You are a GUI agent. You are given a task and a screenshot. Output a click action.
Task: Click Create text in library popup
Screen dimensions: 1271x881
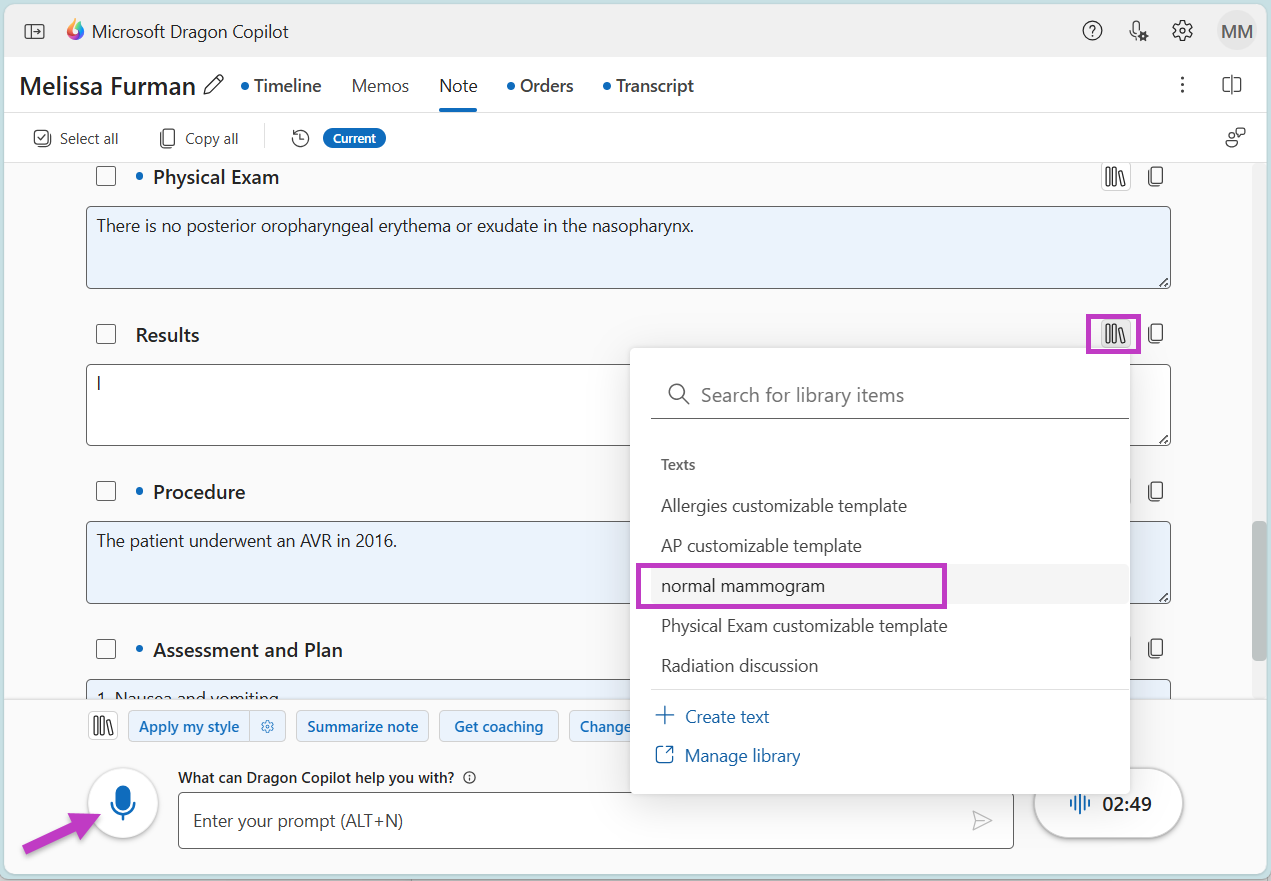coord(712,717)
